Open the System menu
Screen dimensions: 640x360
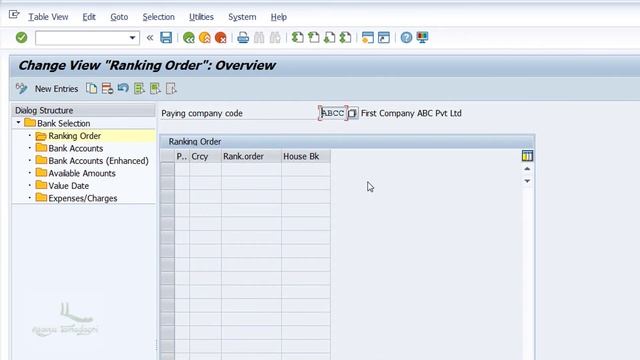pos(242,17)
